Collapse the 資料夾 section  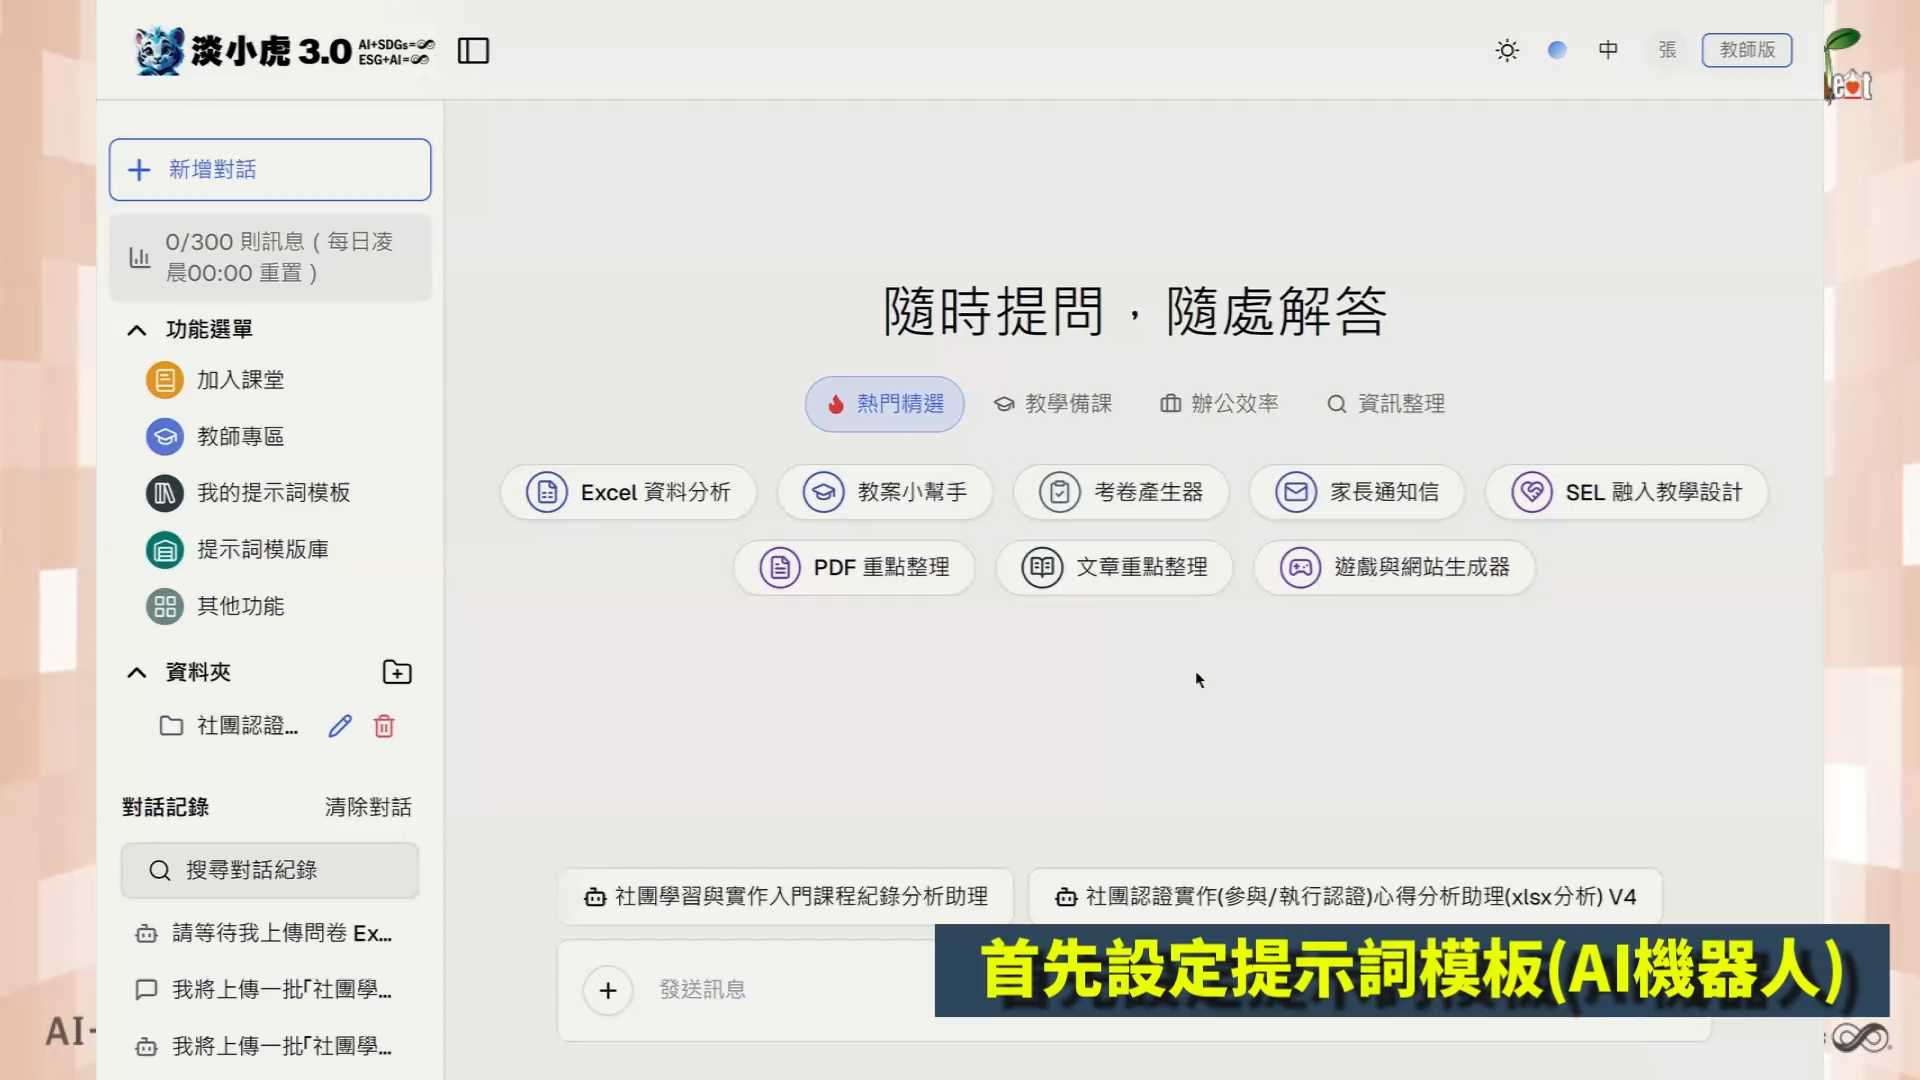137,673
